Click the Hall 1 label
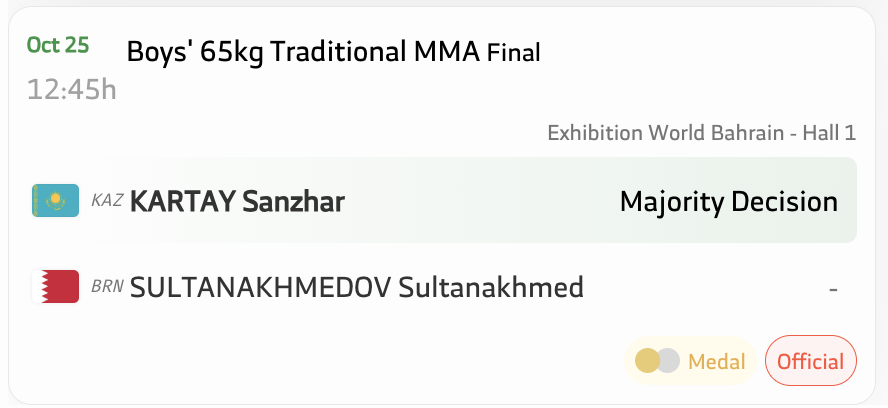 point(829,133)
